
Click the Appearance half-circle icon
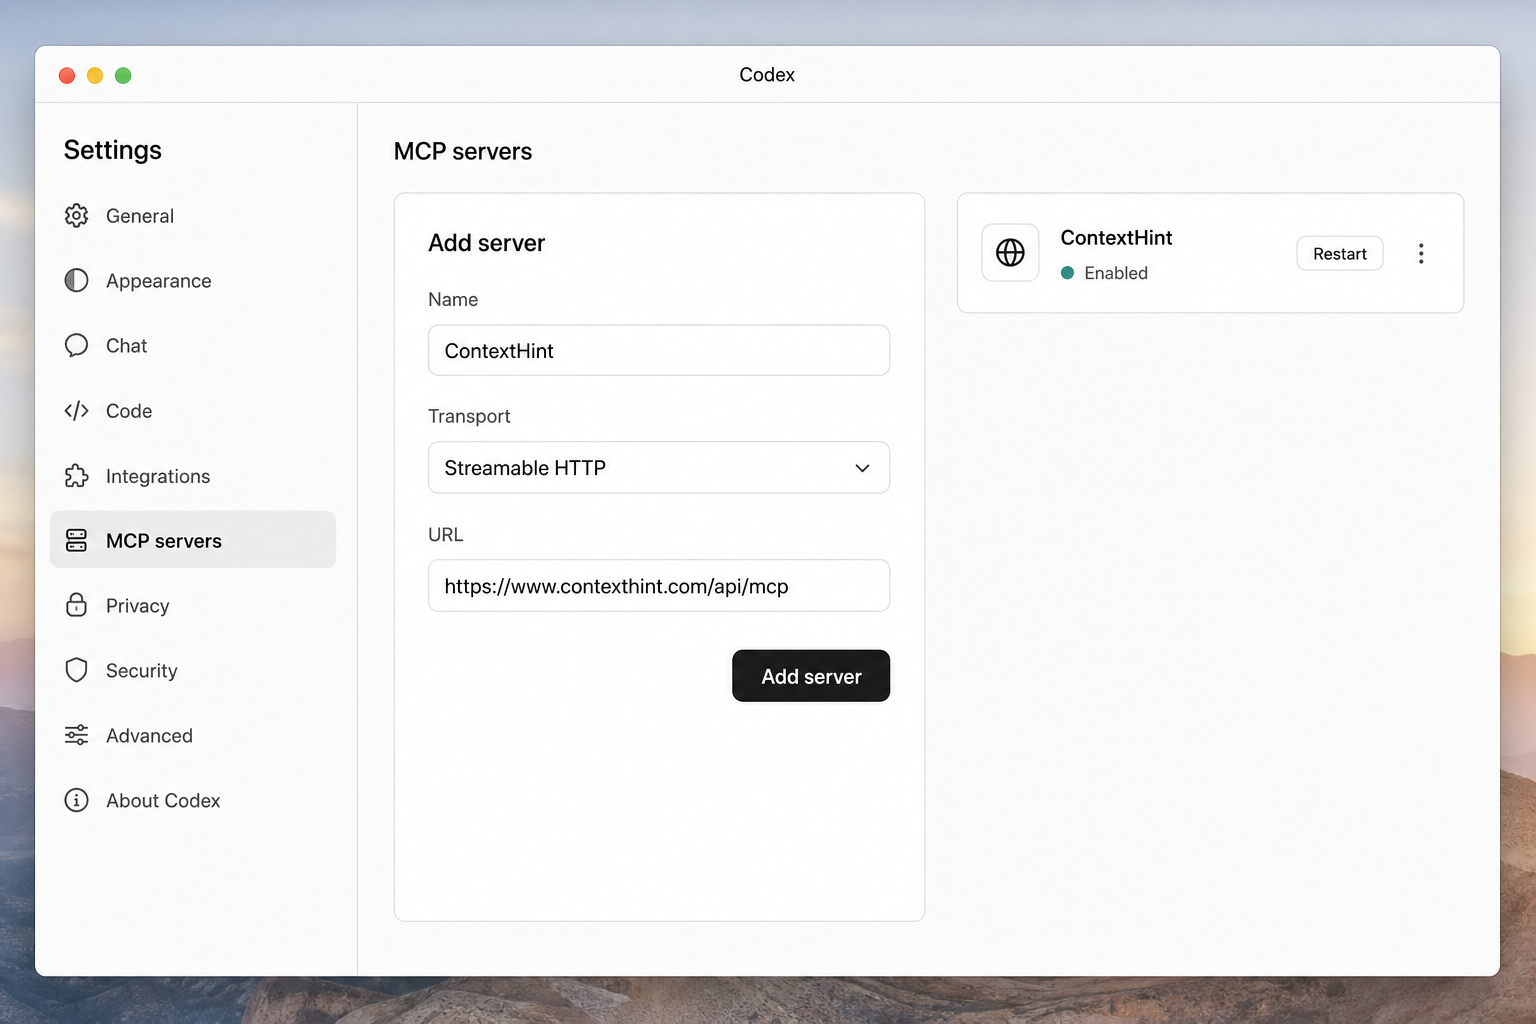point(76,281)
